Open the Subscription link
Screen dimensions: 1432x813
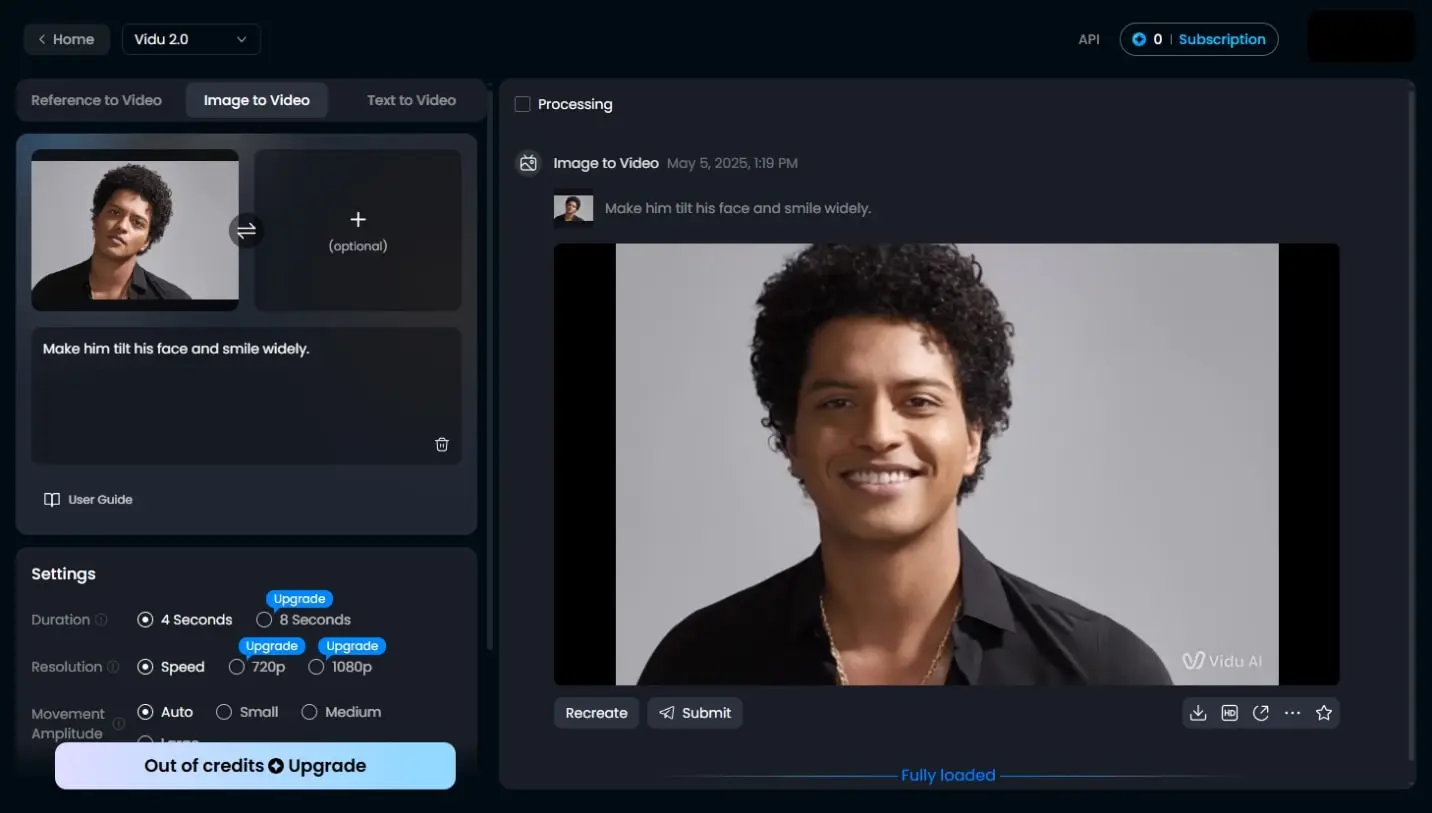(x=1222, y=40)
